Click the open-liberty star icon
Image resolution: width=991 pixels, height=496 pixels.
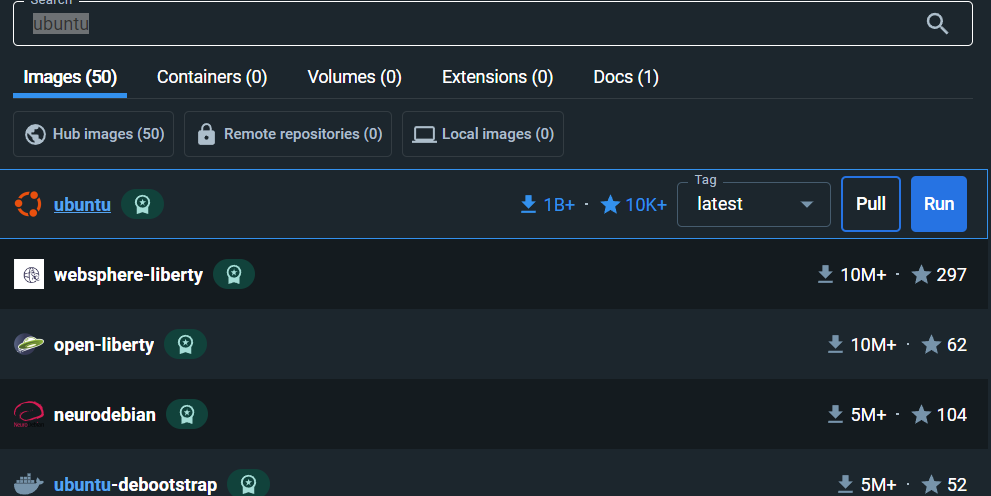(x=932, y=344)
